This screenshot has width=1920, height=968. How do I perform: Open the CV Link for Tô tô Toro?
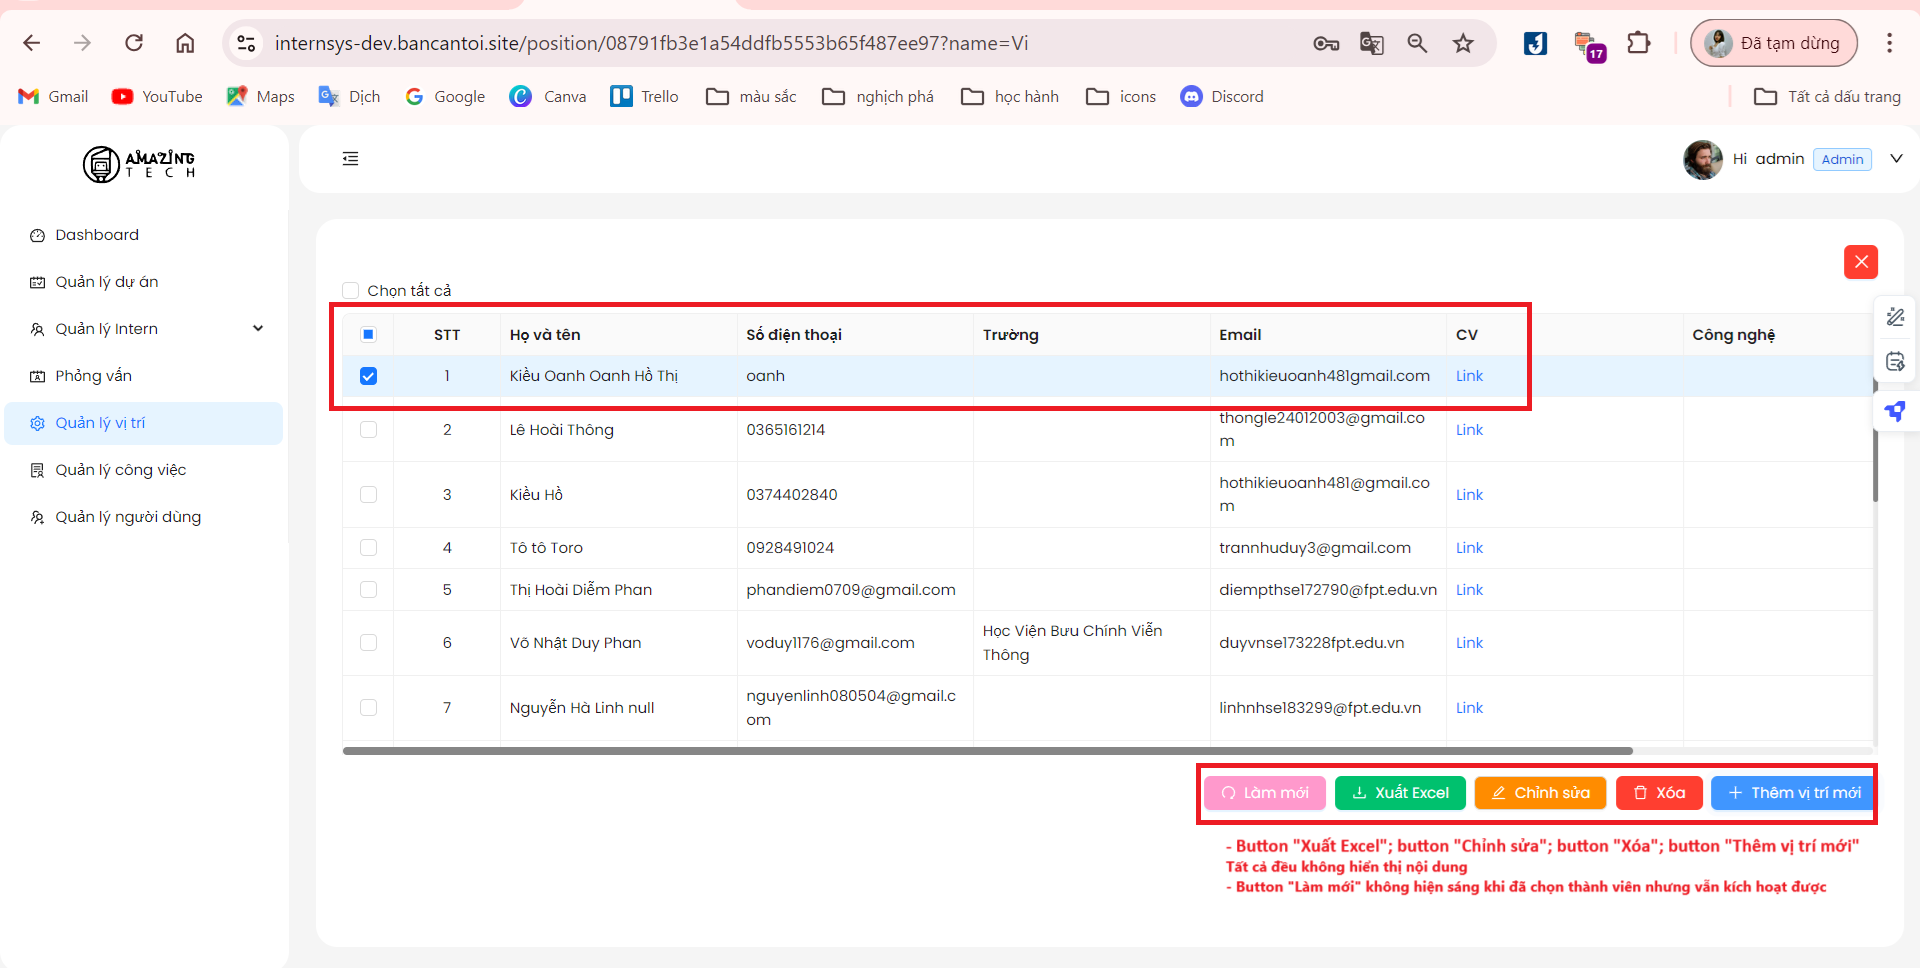1469,548
